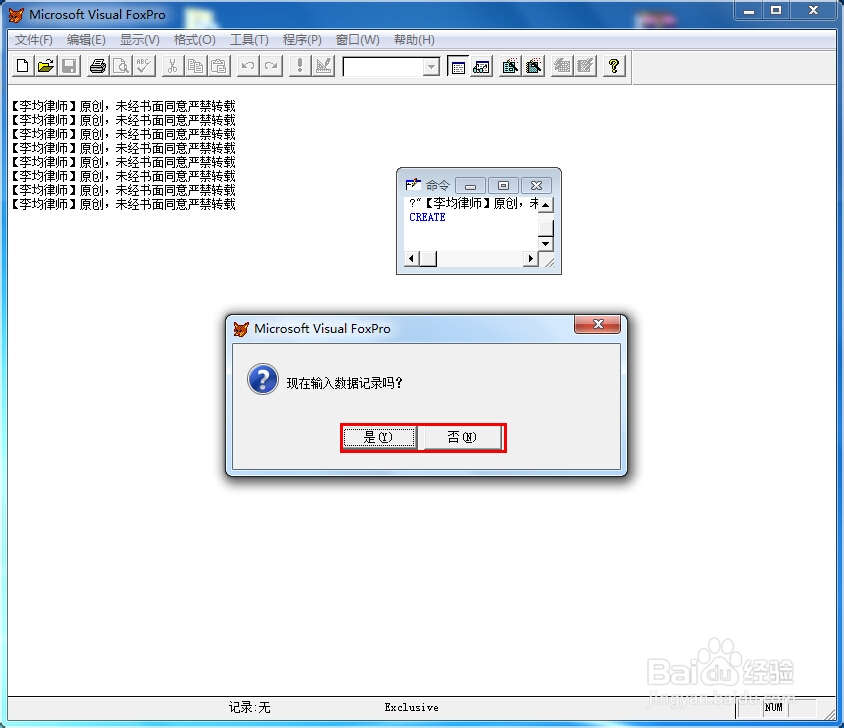The height and width of the screenshot is (728, 844).
Task: Click the CREATE line in command window
Action: (427, 217)
